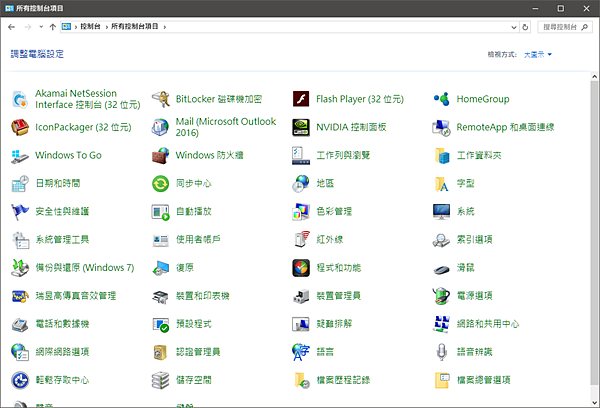Open the 認證管理員 safe icon

coord(160,352)
